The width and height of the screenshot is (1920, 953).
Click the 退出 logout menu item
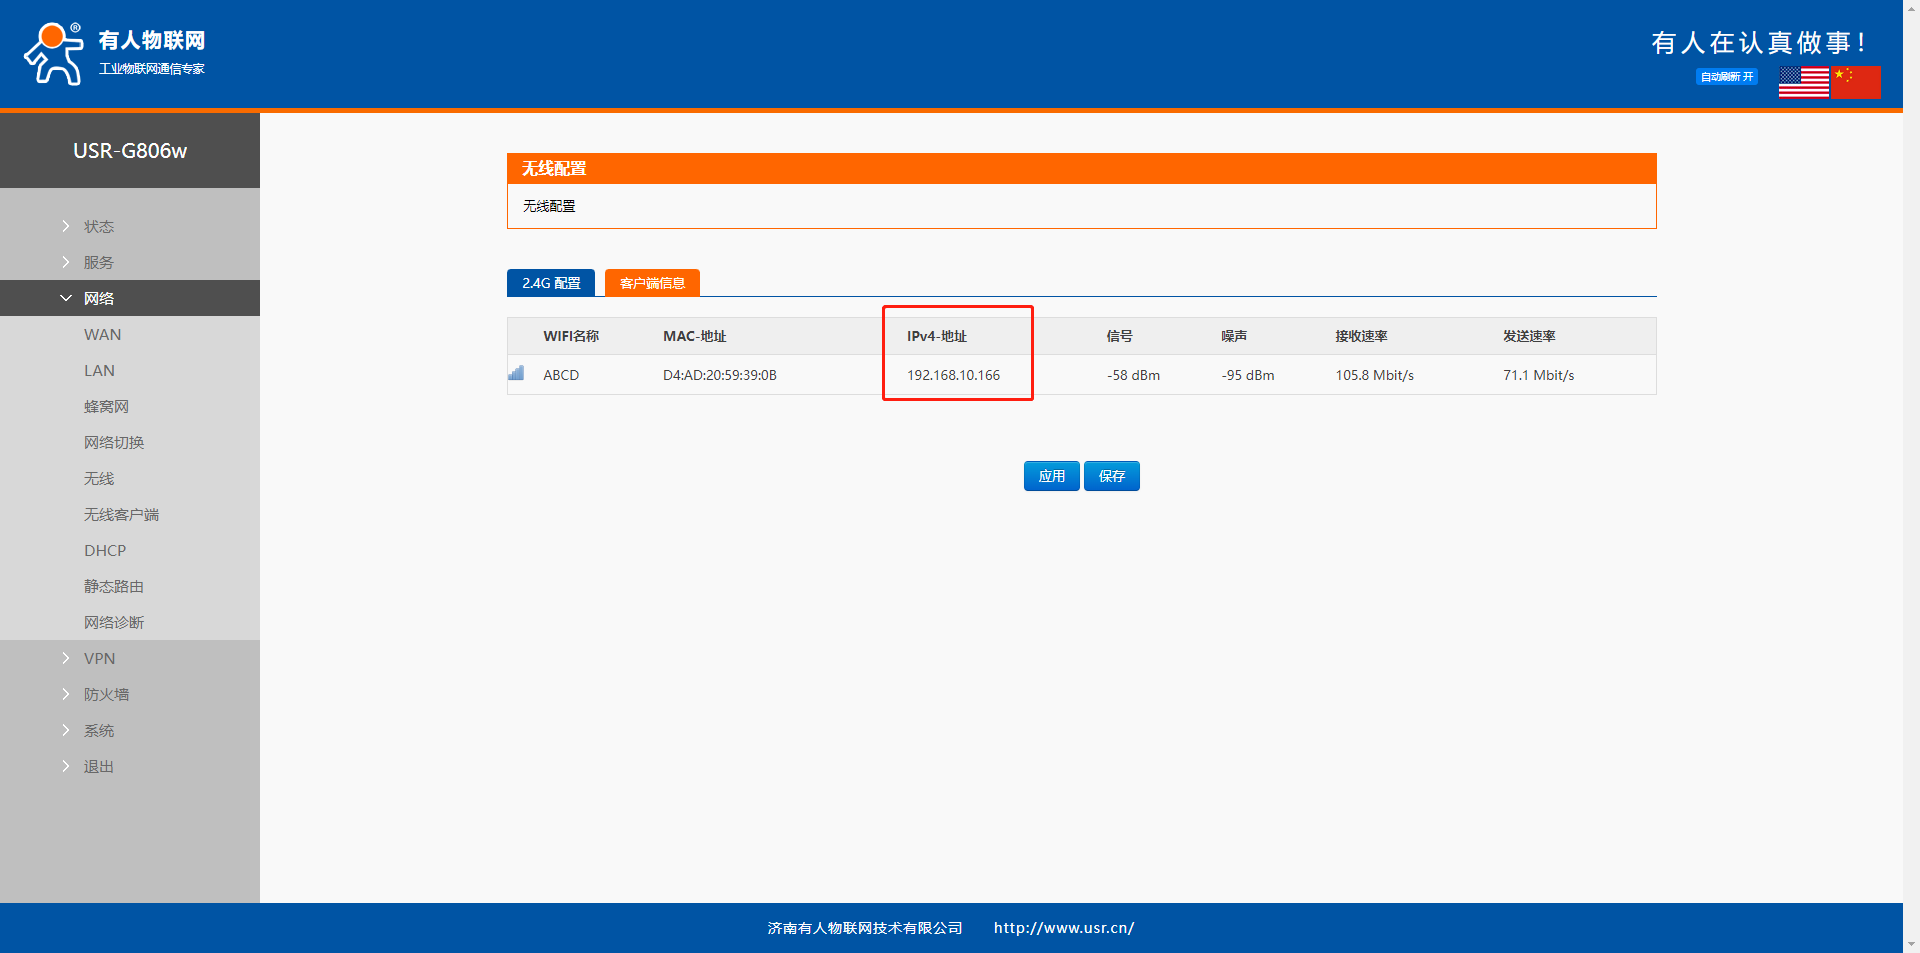pos(98,767)
